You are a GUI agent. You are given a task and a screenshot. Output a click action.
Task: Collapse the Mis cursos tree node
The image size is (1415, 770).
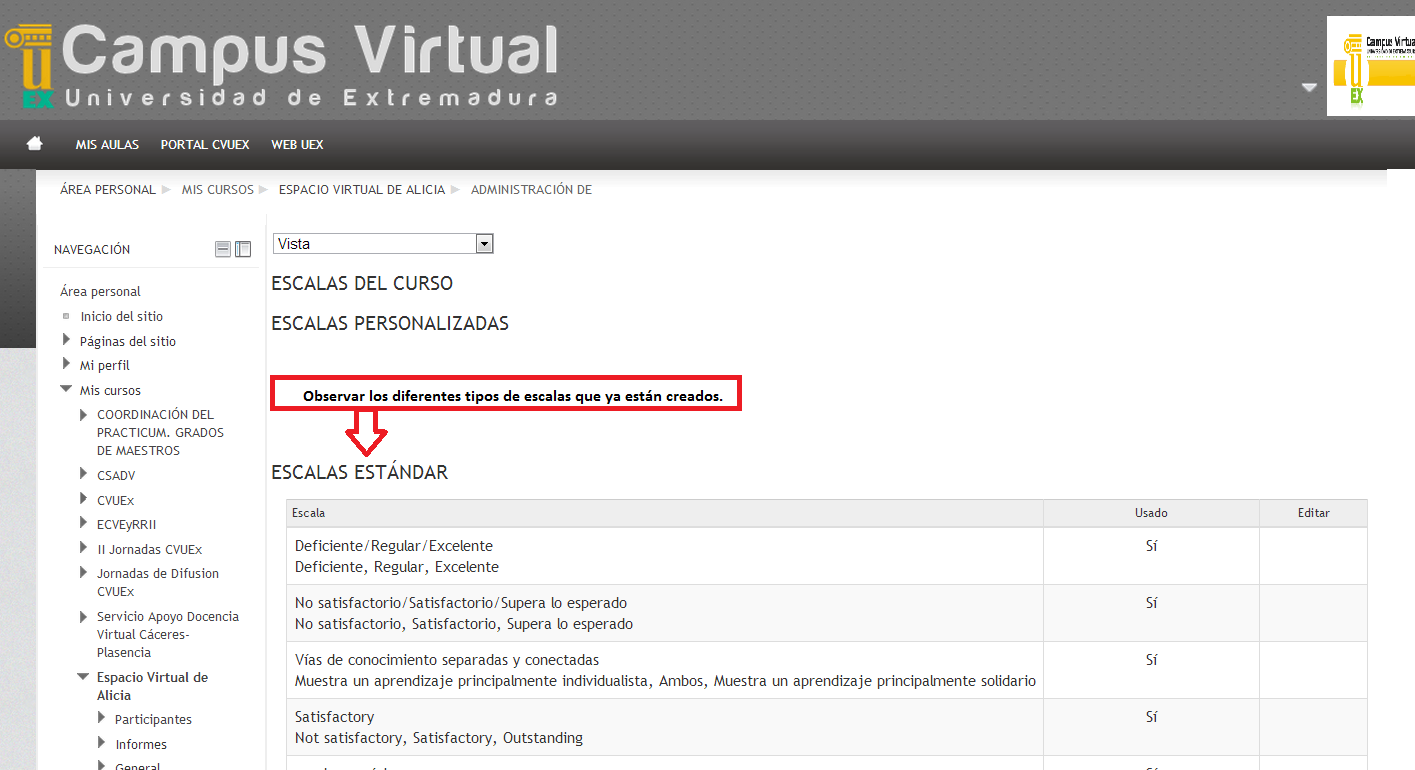[x=67, y=390]
